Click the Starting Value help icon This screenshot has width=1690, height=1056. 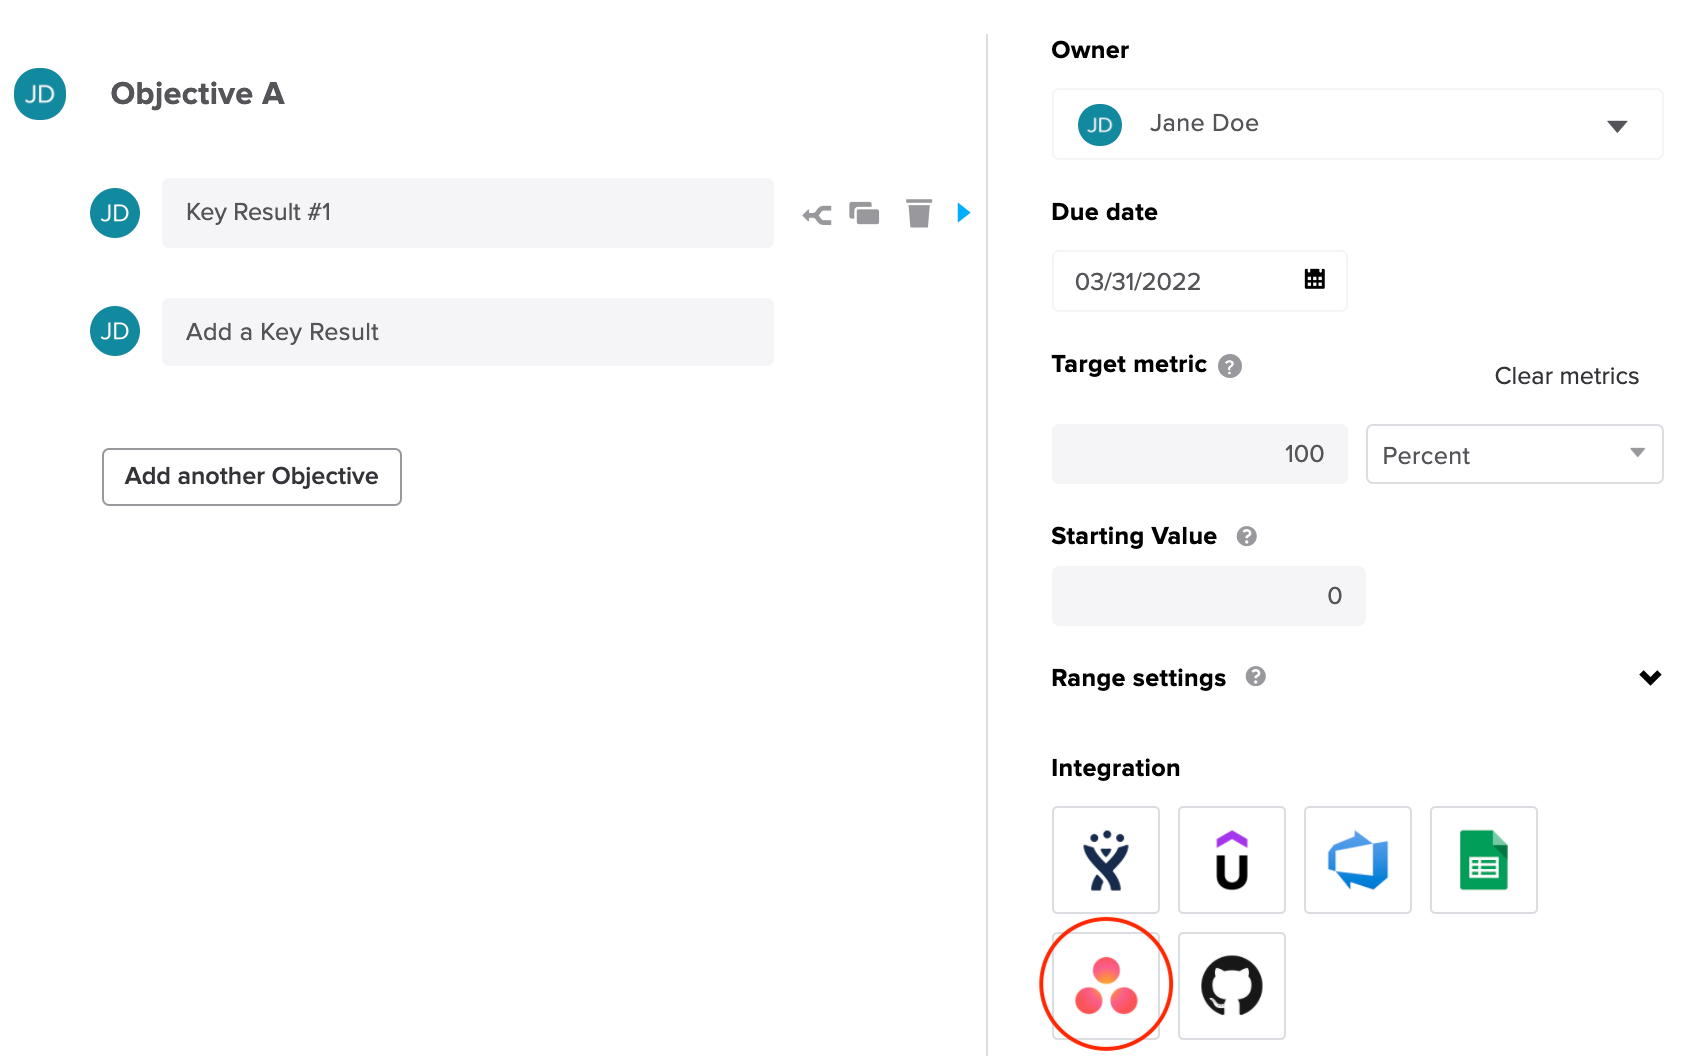[1246, 536]
